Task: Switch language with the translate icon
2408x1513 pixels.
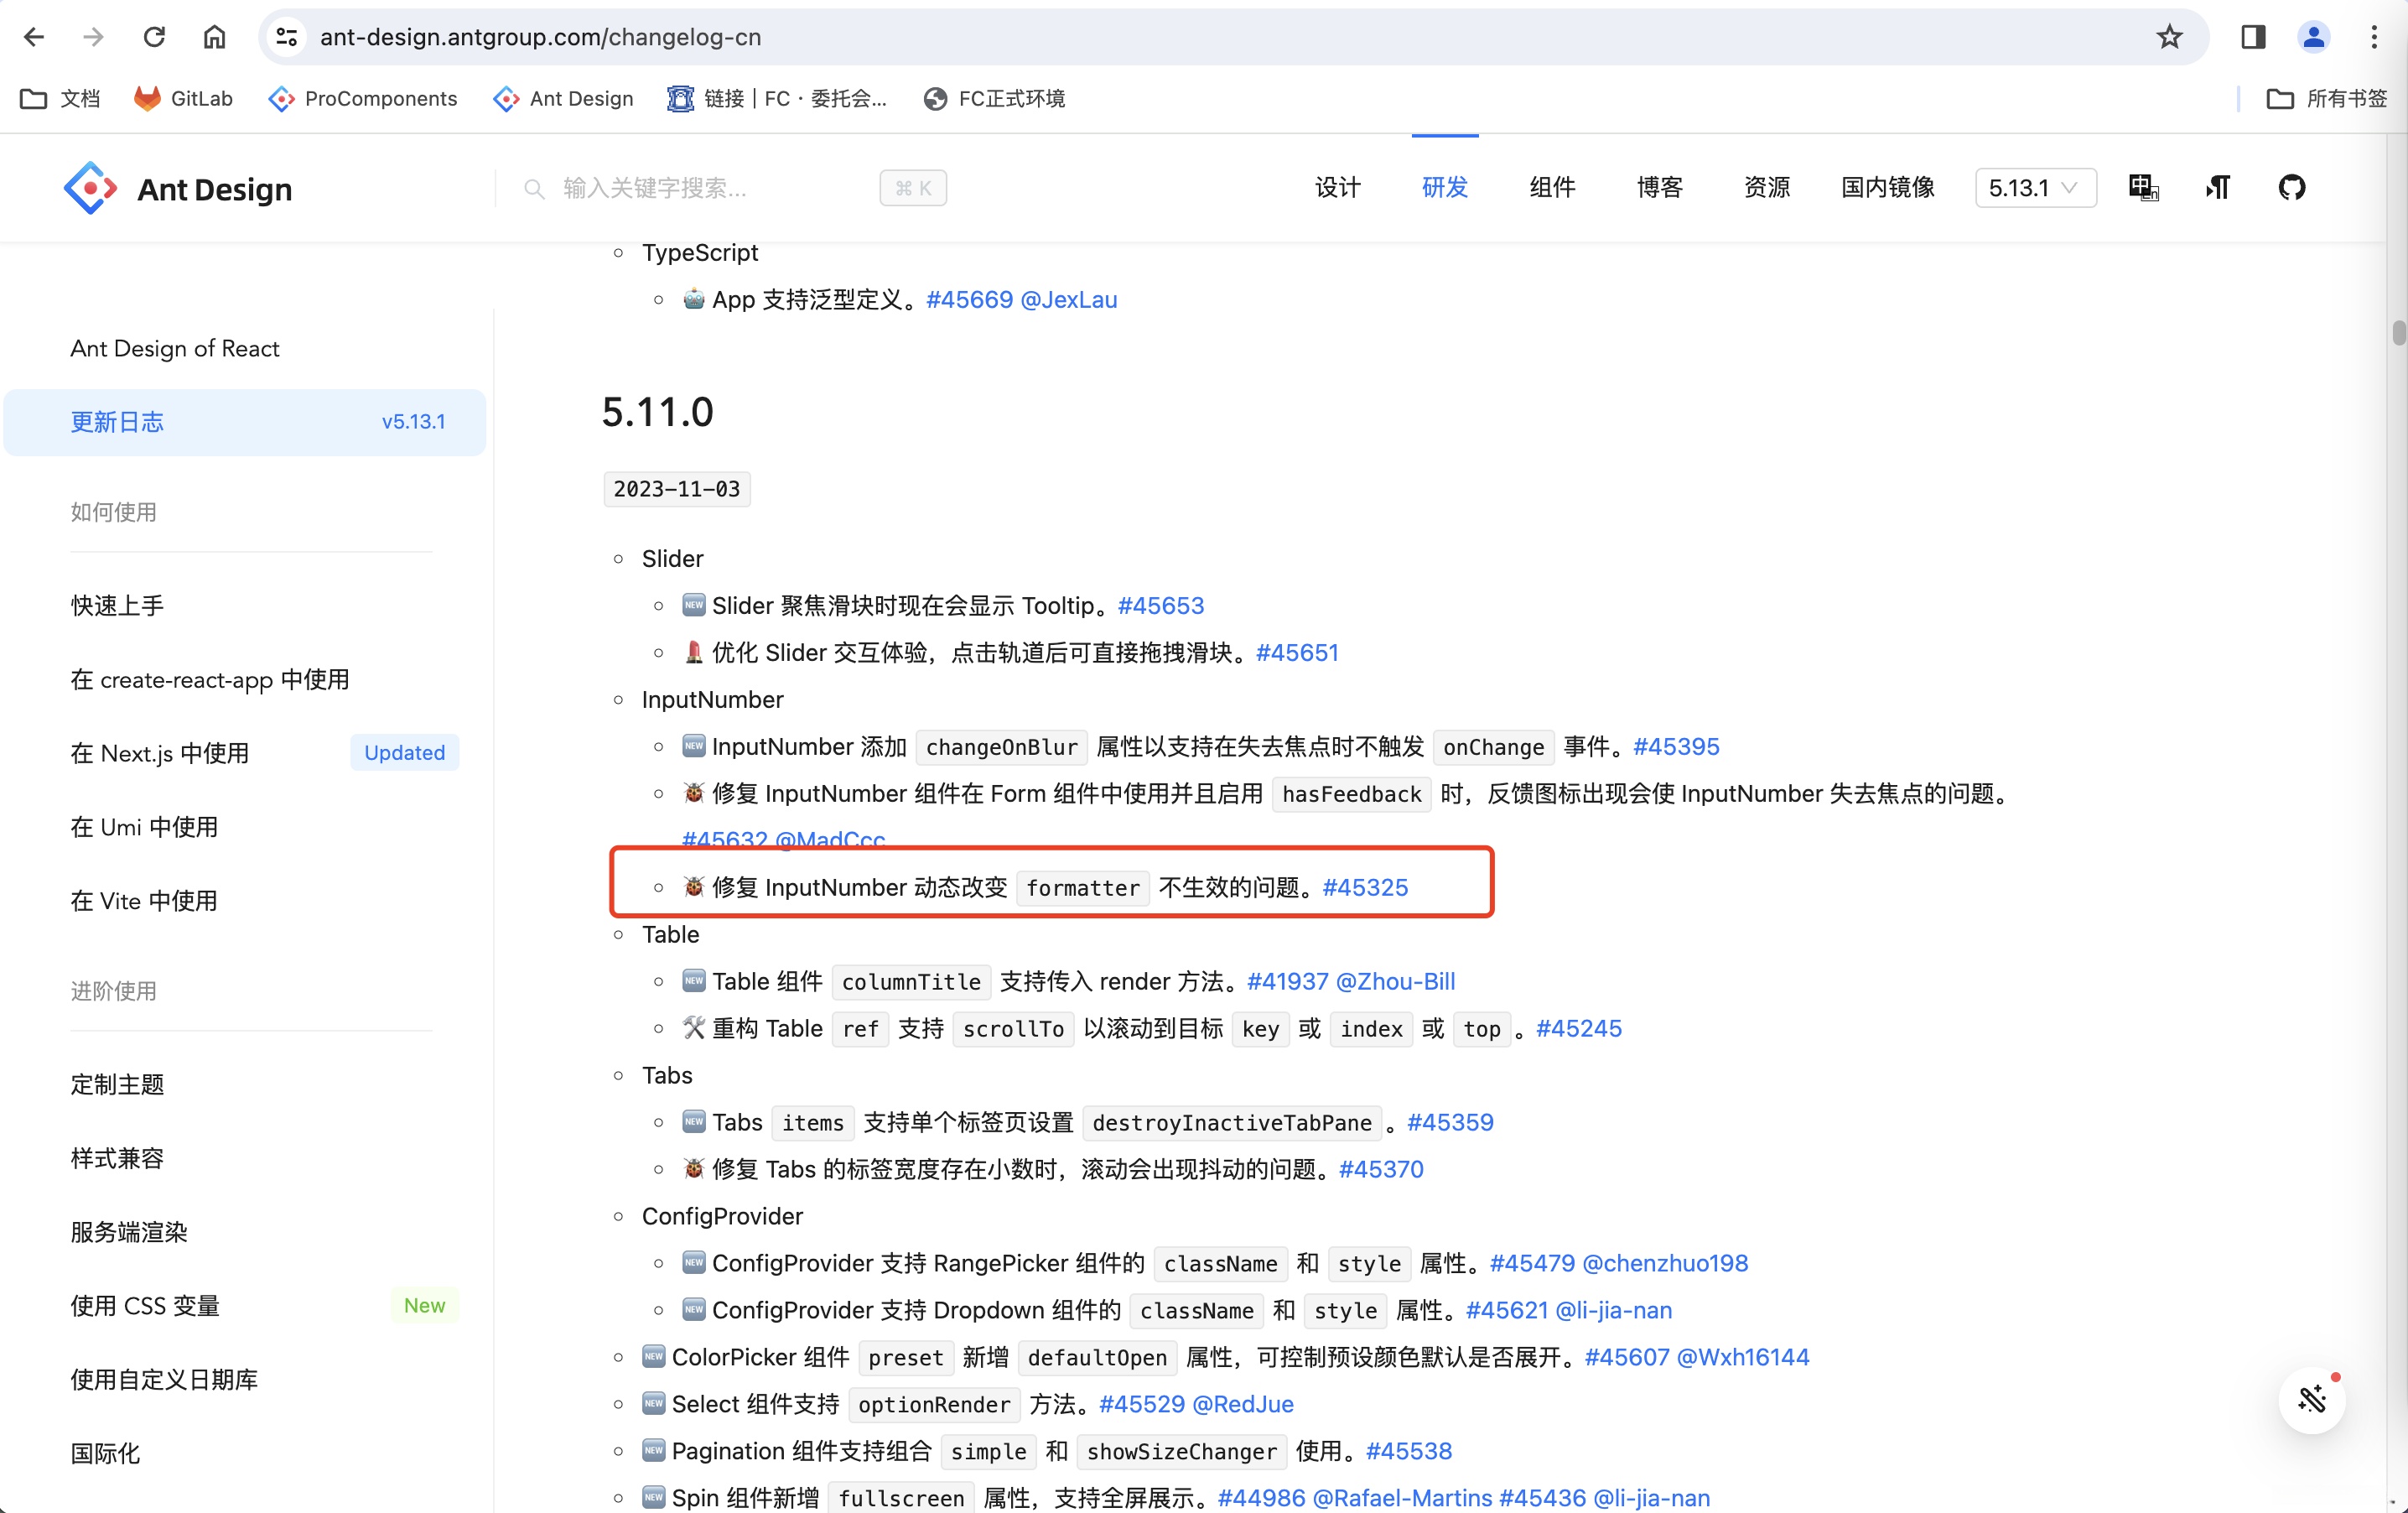Action: tap(2143, 187)
